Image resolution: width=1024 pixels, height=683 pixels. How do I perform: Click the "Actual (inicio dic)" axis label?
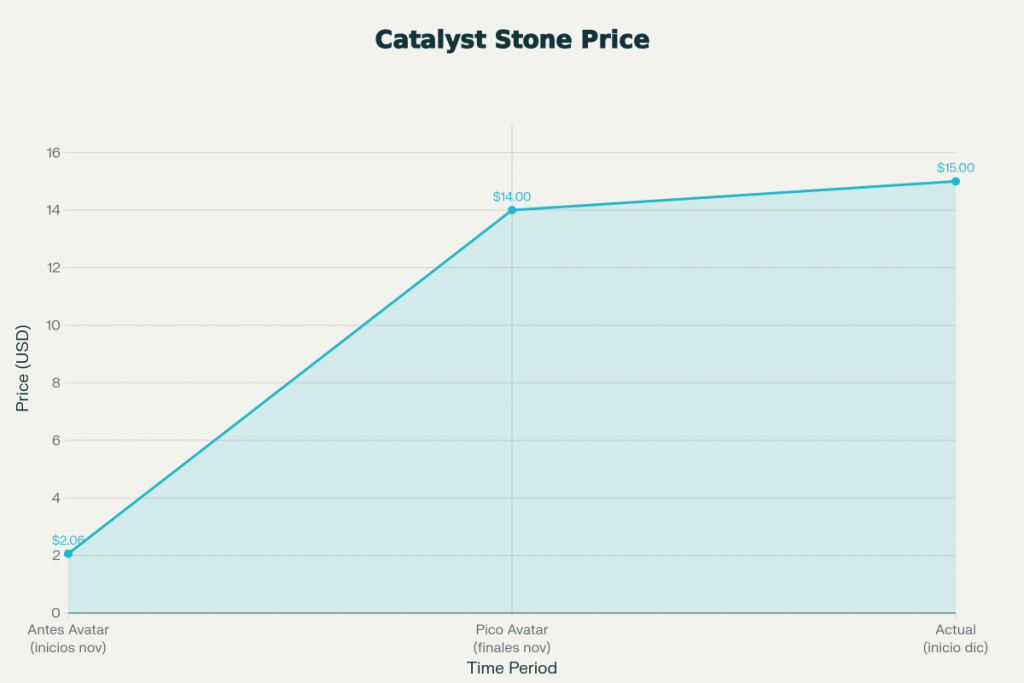click(955, 638)
